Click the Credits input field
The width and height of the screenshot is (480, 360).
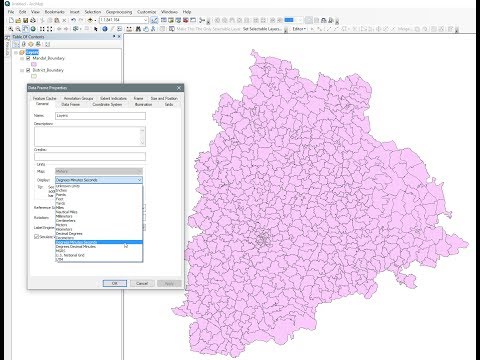point(90,156)
